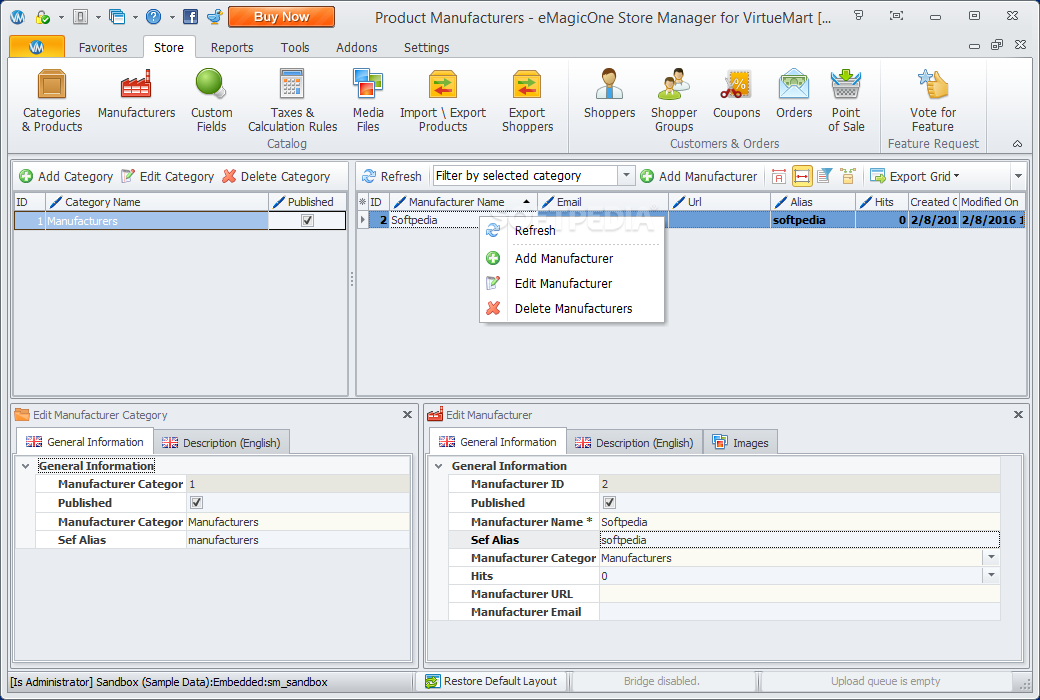Switch to the Reports ribbon tab
Viewport: 1040px width, 700px height.
[x=231, y=47]
